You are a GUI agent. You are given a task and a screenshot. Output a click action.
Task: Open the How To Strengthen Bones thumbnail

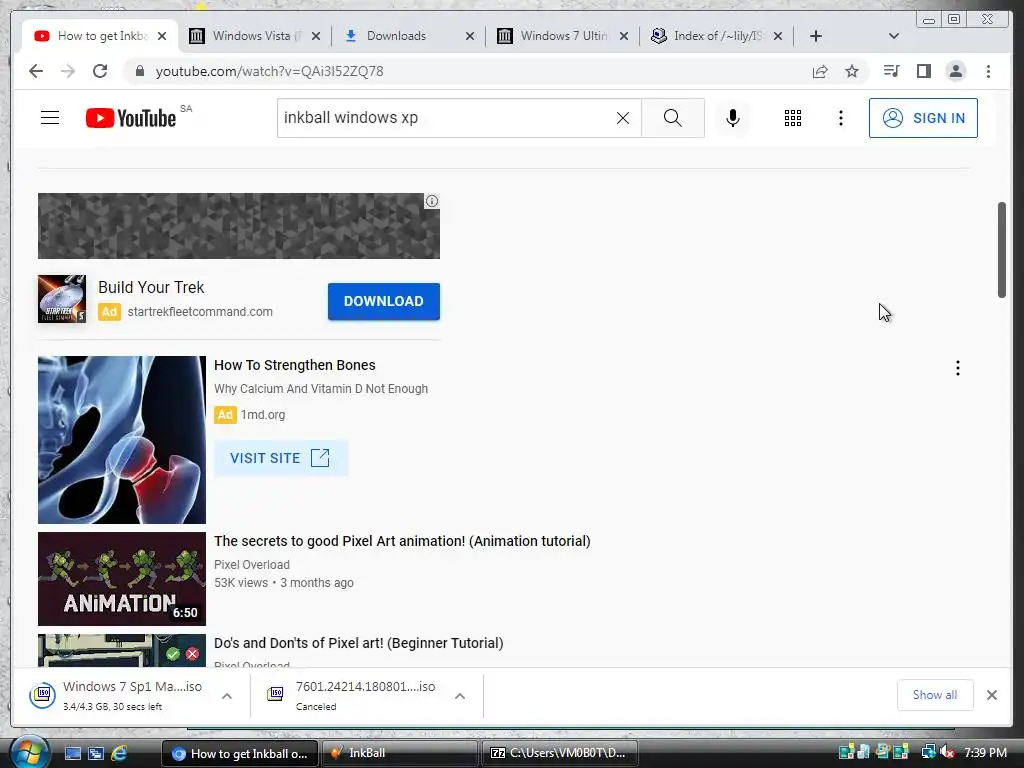(121, 440)
